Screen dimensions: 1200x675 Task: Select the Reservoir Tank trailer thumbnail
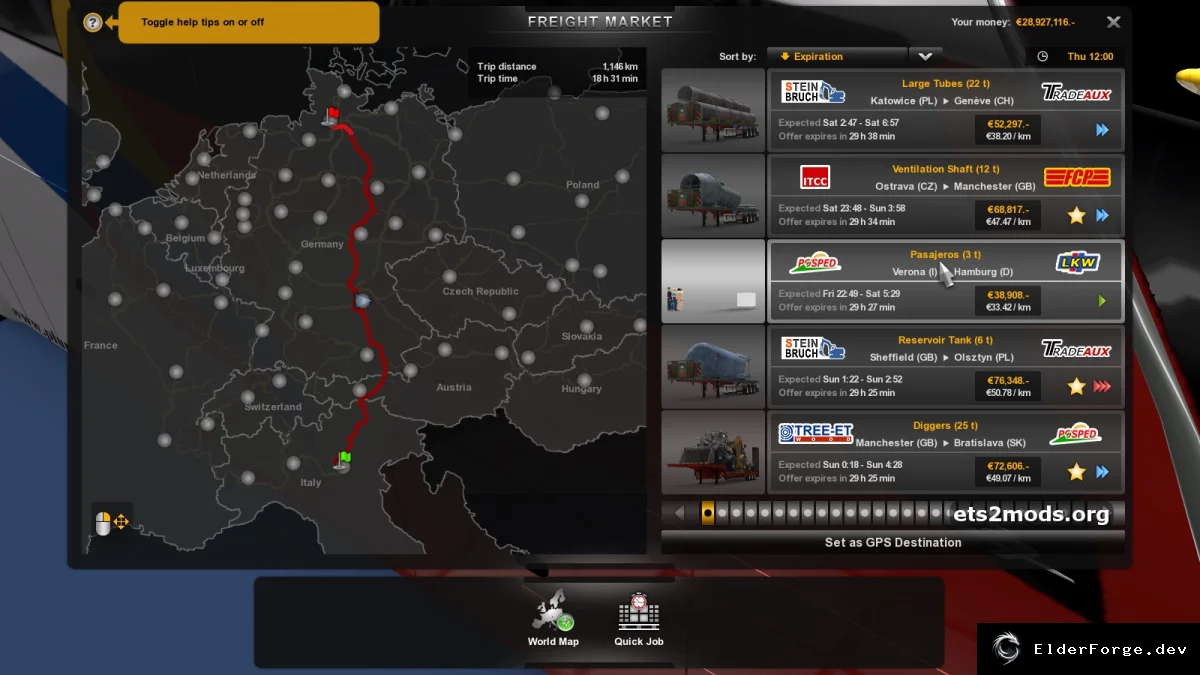pos(713,366)
